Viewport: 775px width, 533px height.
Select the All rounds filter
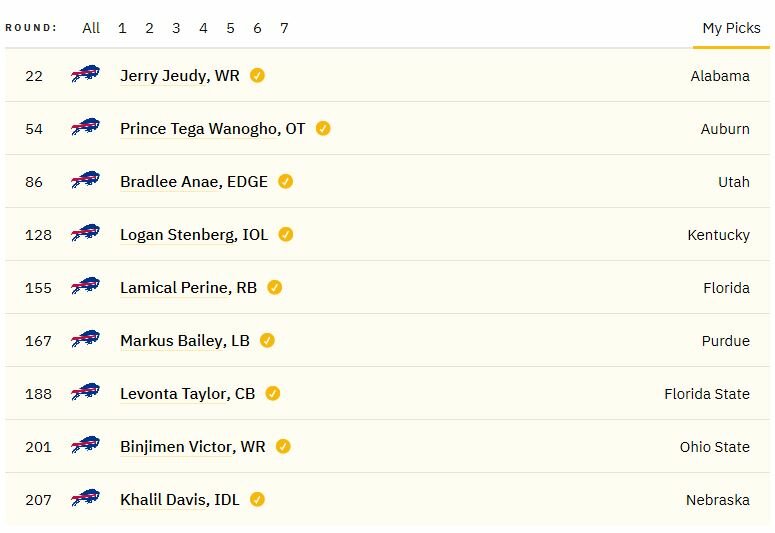coord(91,28)
